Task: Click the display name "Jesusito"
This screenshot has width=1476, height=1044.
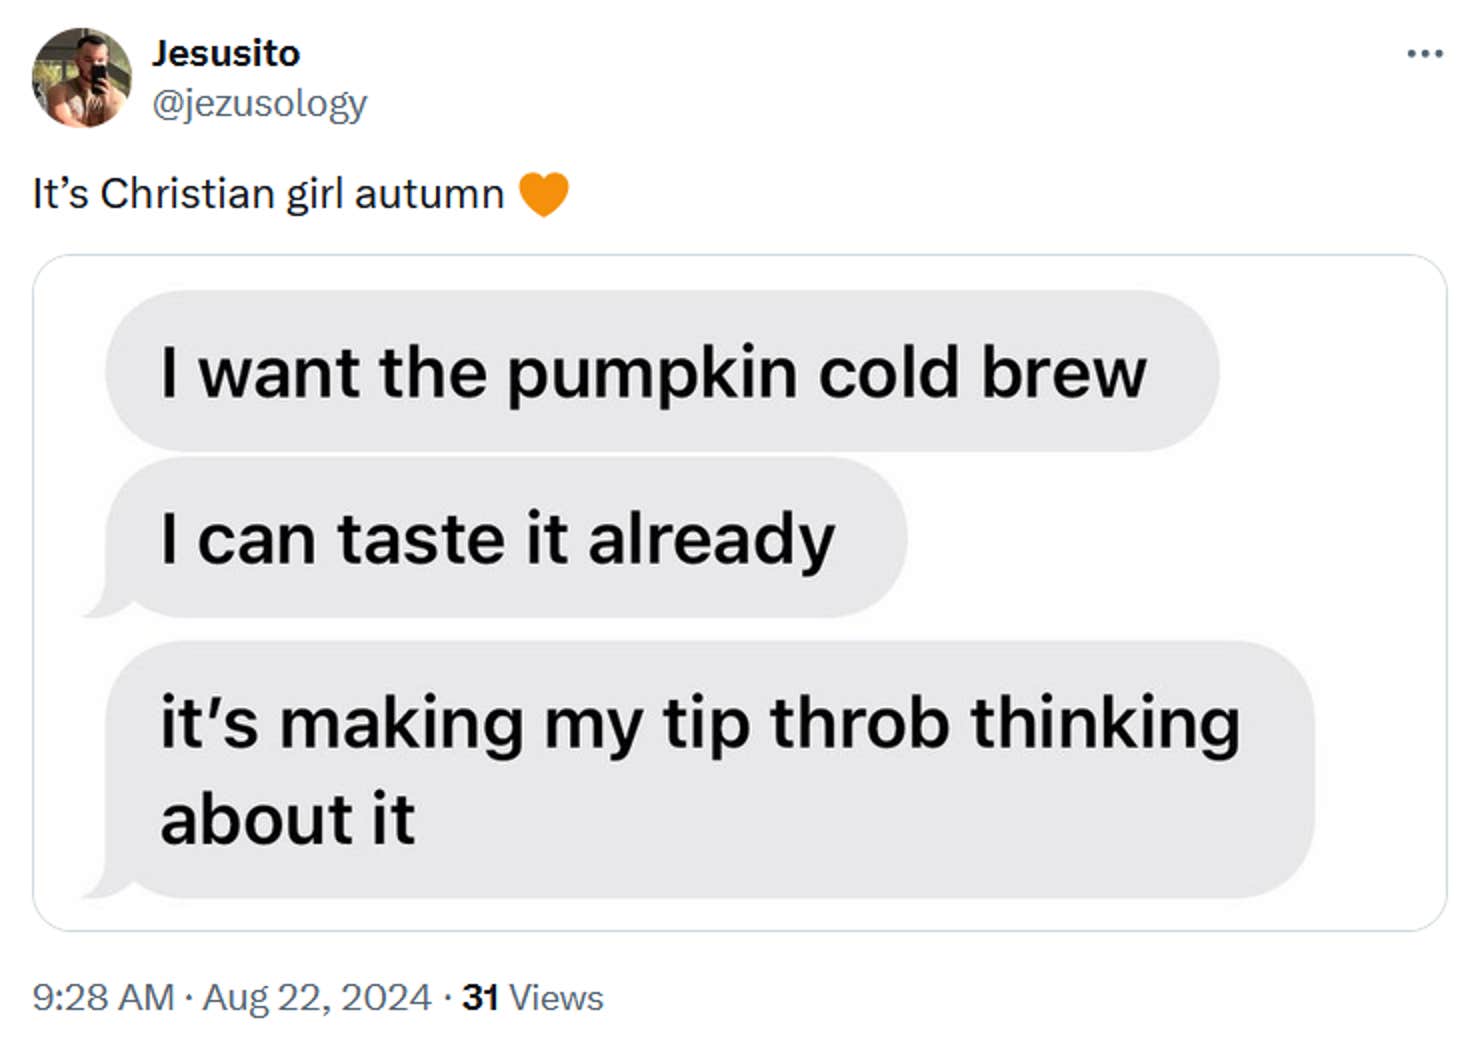Action: (x=227, y=52)
